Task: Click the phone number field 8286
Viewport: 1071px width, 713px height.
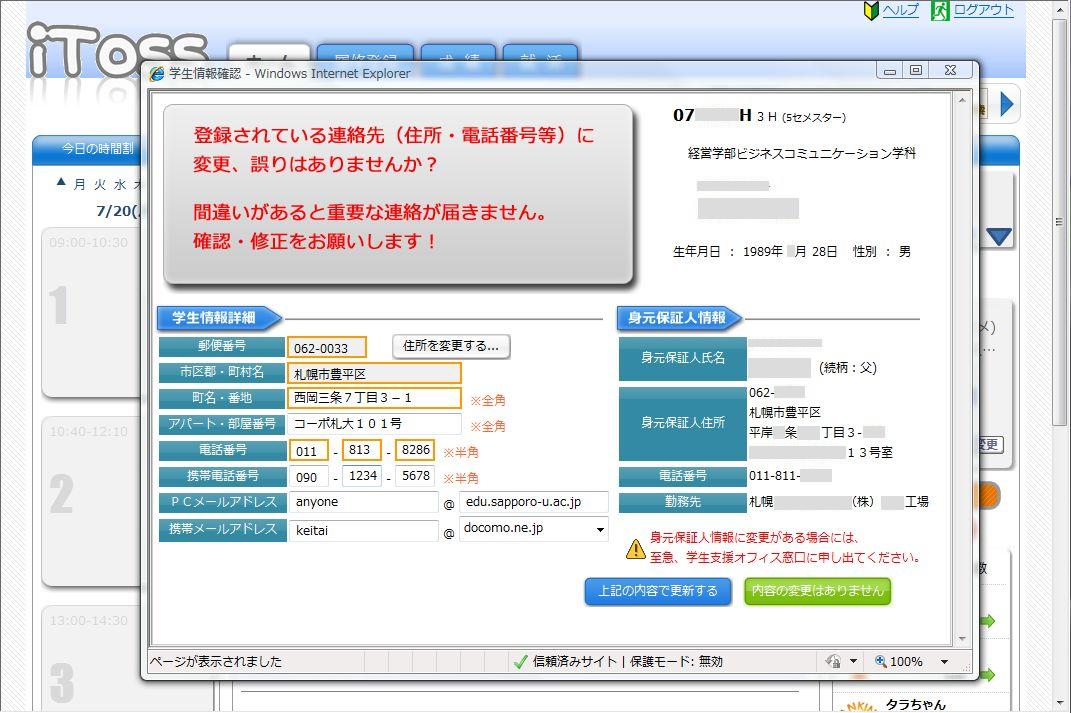Action: pos(415,450)
